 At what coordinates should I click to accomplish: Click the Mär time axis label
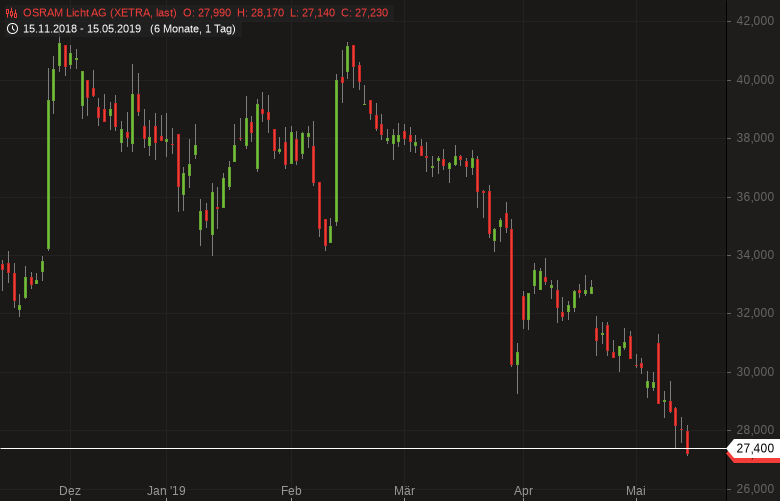pyautogui.click(x=404, y=491)
